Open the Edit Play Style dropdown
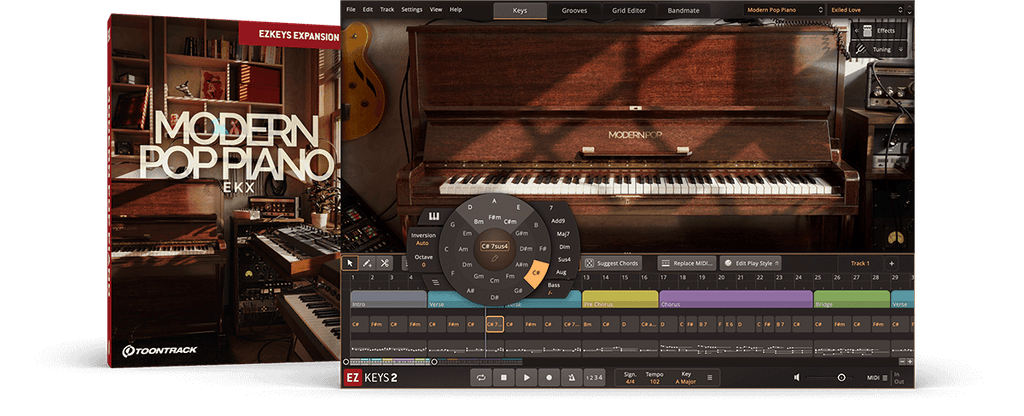Viewport: 1024px width, 416px height. click(752, 263)
